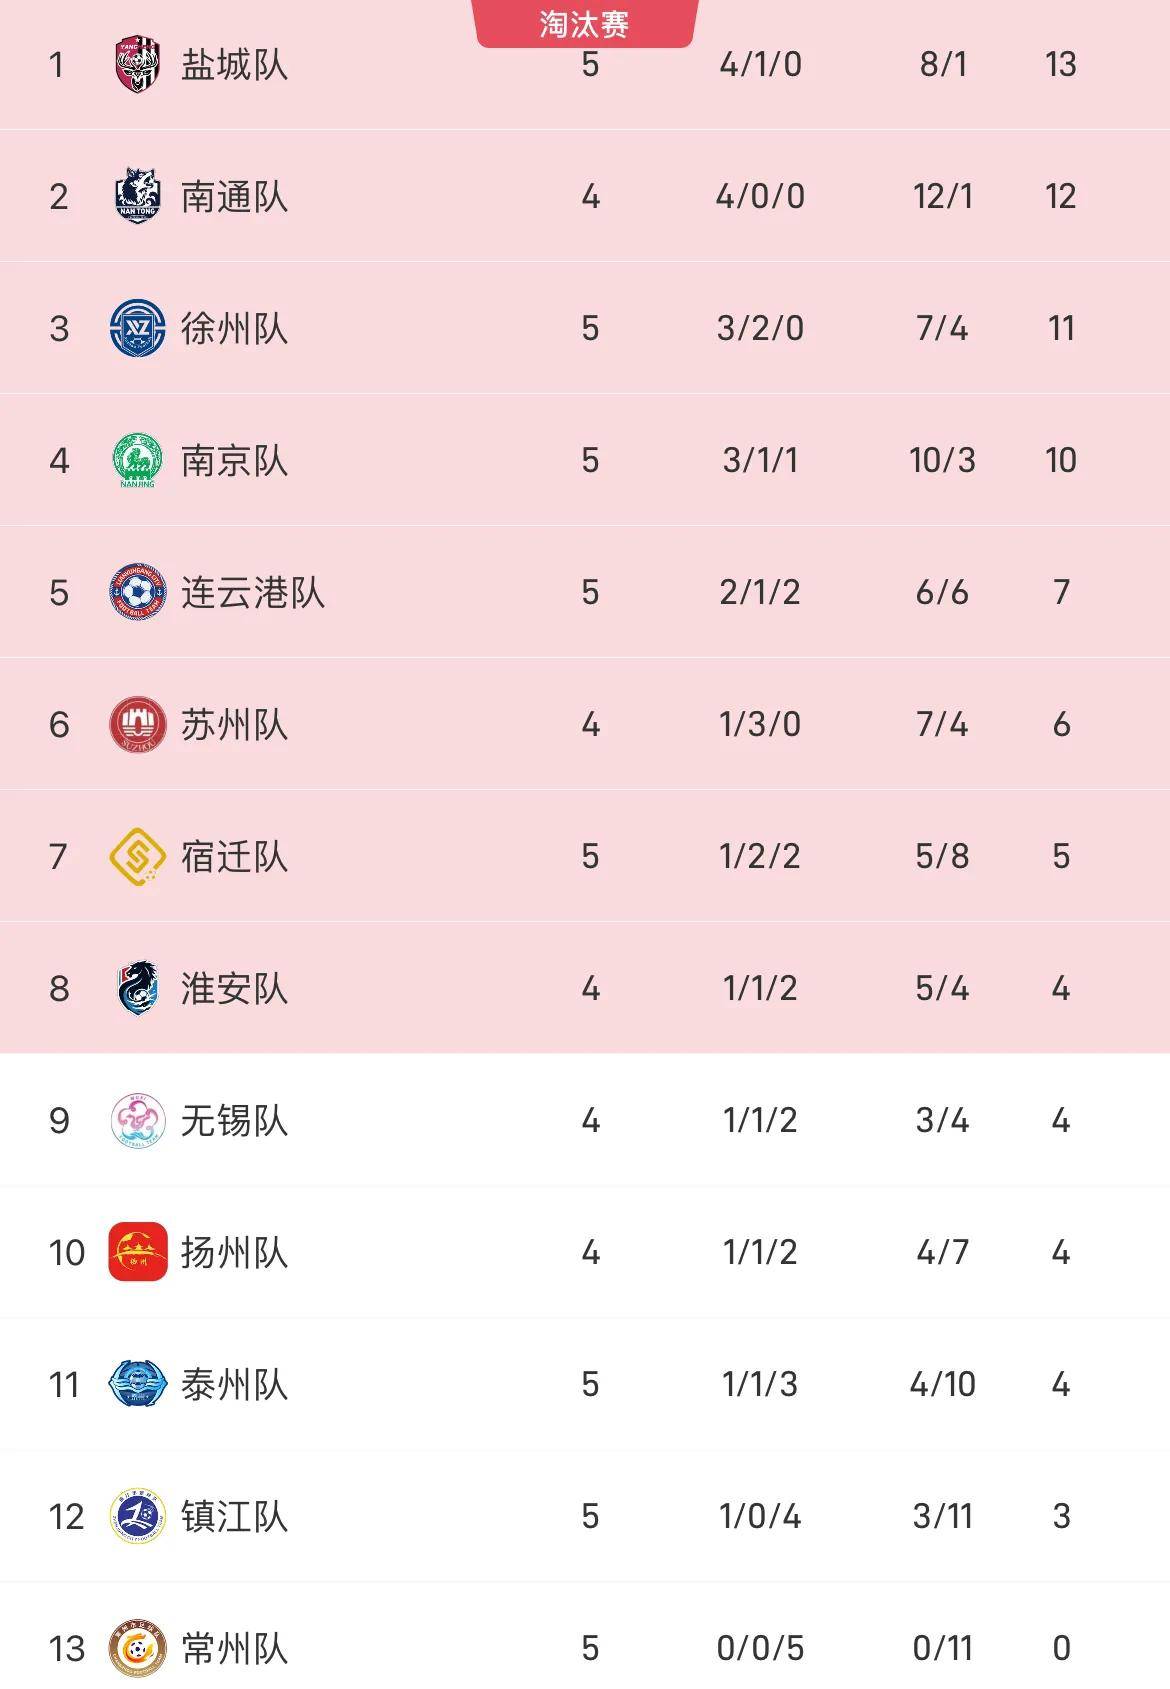Tap the 盐城队 team crest icon
The image size is (1170, 1689).
pyautogui.click(x=138, y=65)
